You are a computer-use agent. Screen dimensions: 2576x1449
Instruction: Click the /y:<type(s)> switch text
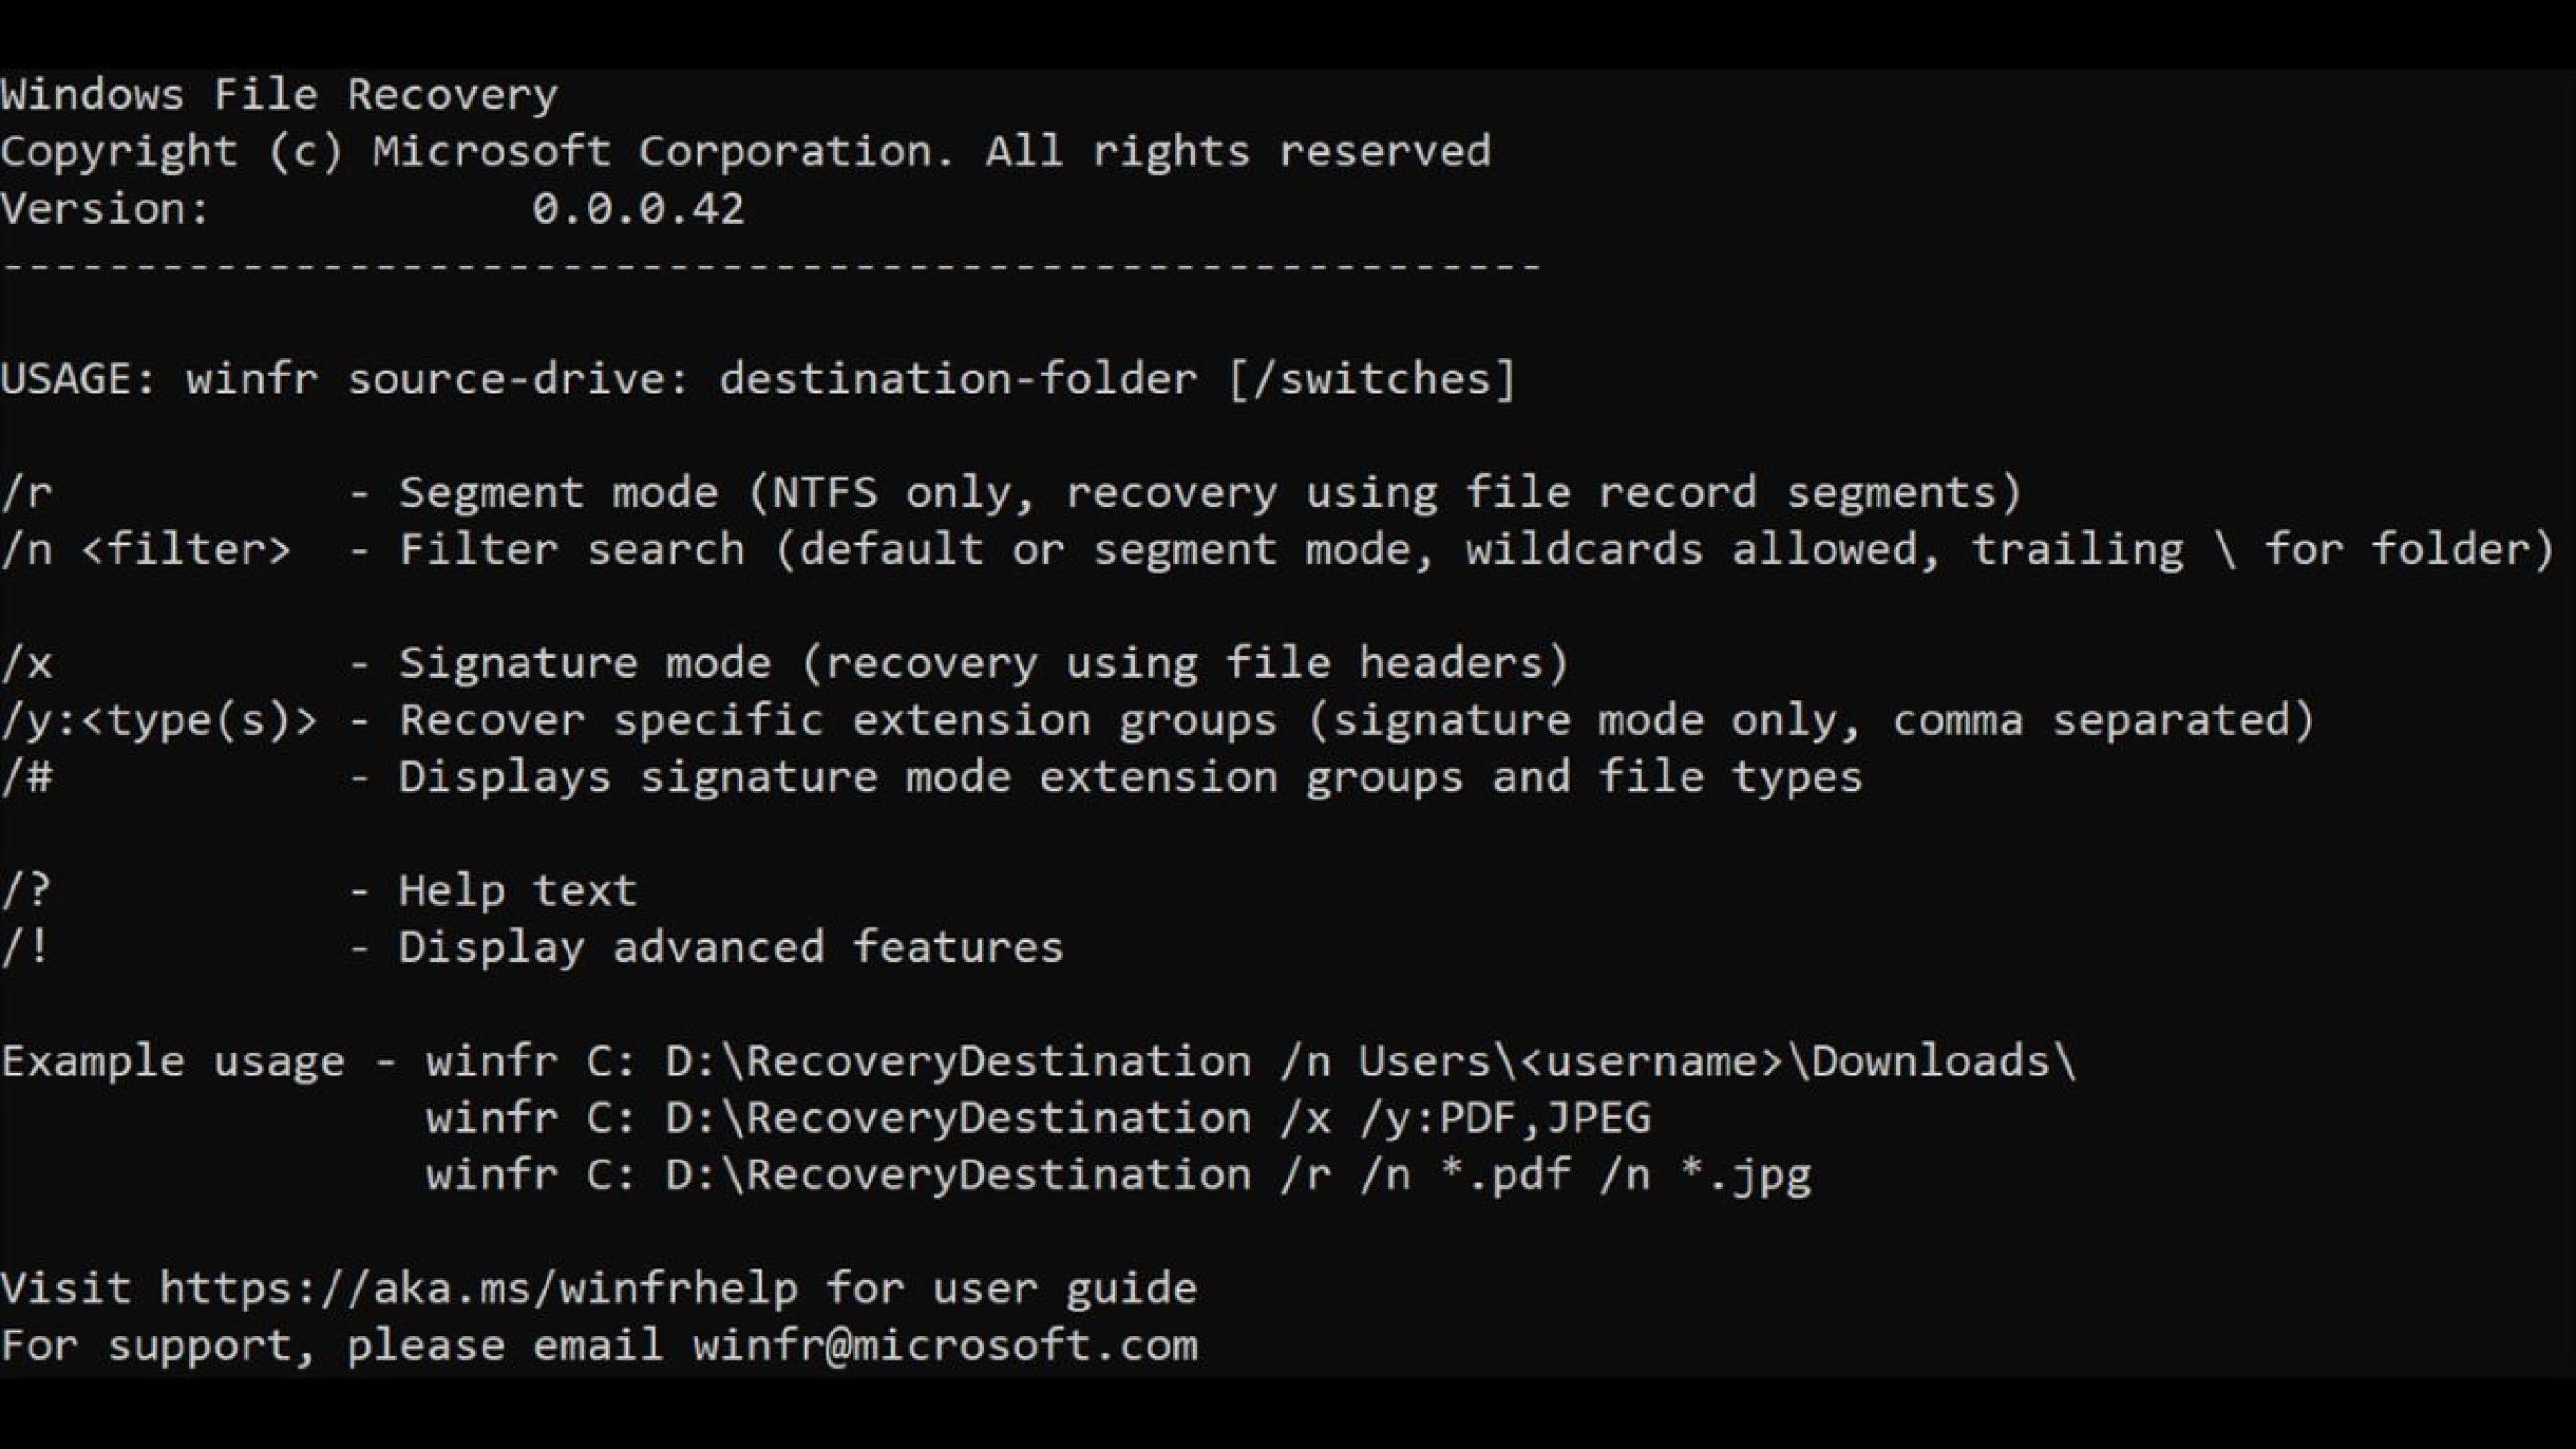[x=159, y=720]
